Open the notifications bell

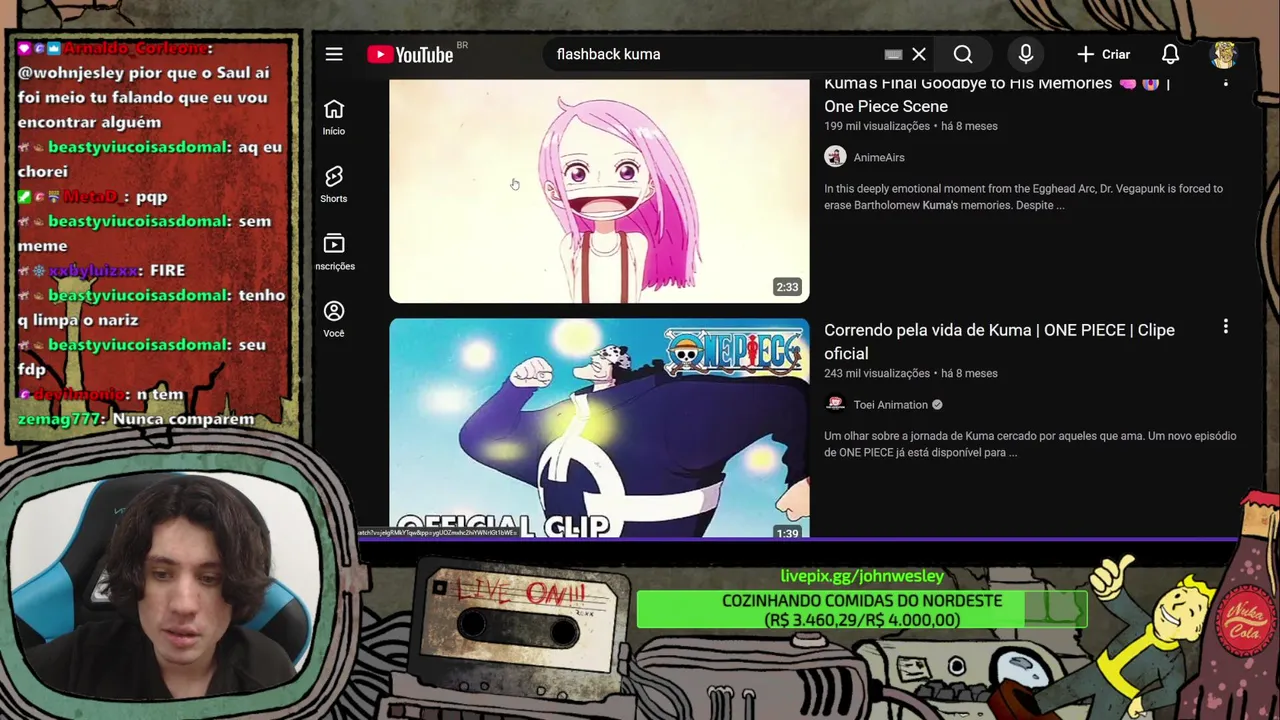click(1170, 54)
